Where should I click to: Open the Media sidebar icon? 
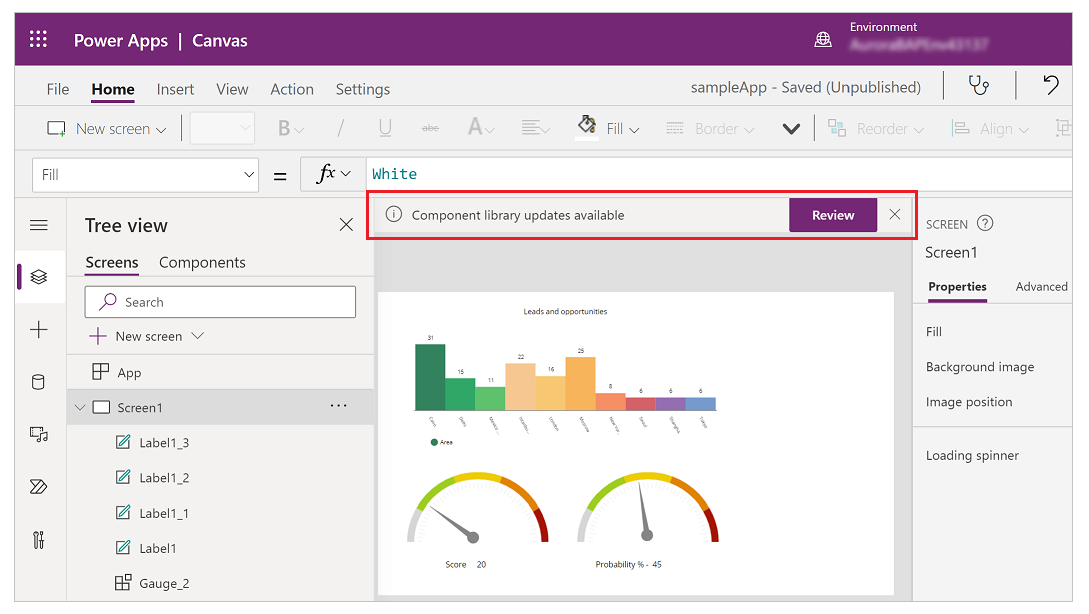pyautogui.click(x=39, y=435)
